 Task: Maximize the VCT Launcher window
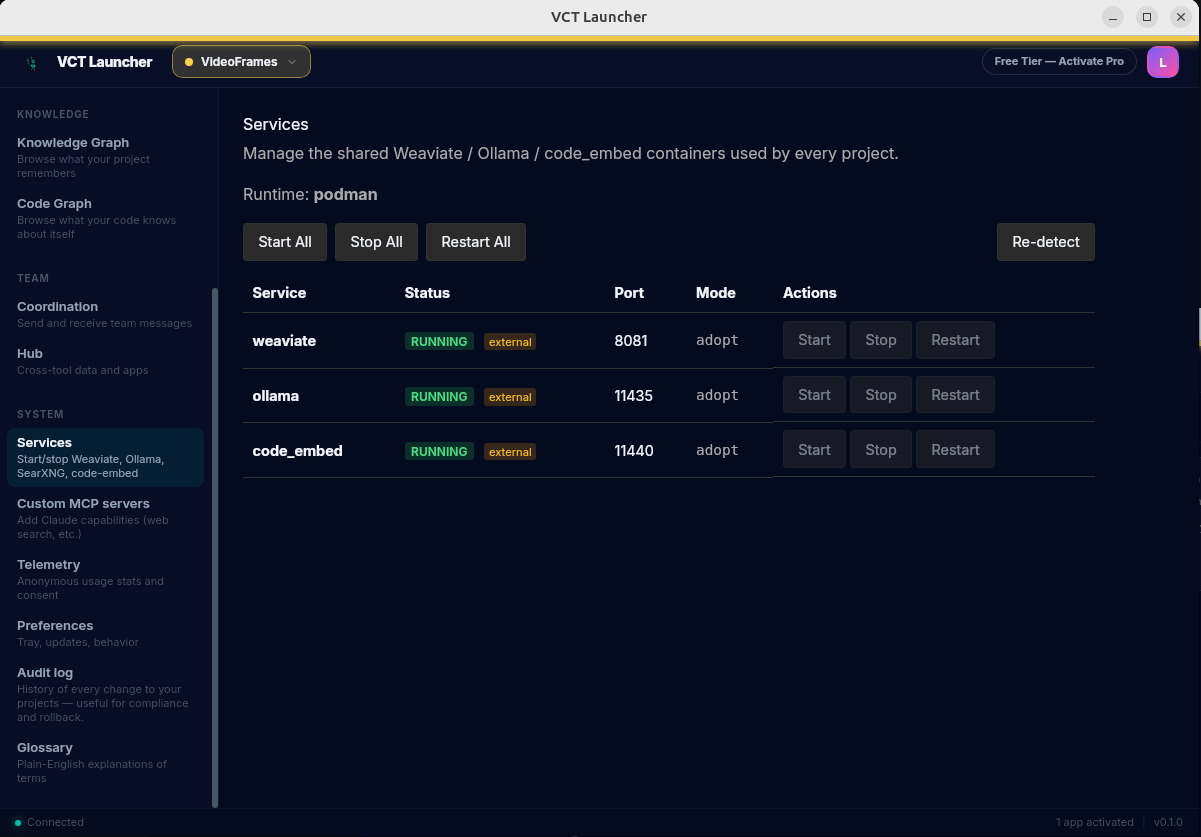pyautogui.click(x=1147, y=17)
